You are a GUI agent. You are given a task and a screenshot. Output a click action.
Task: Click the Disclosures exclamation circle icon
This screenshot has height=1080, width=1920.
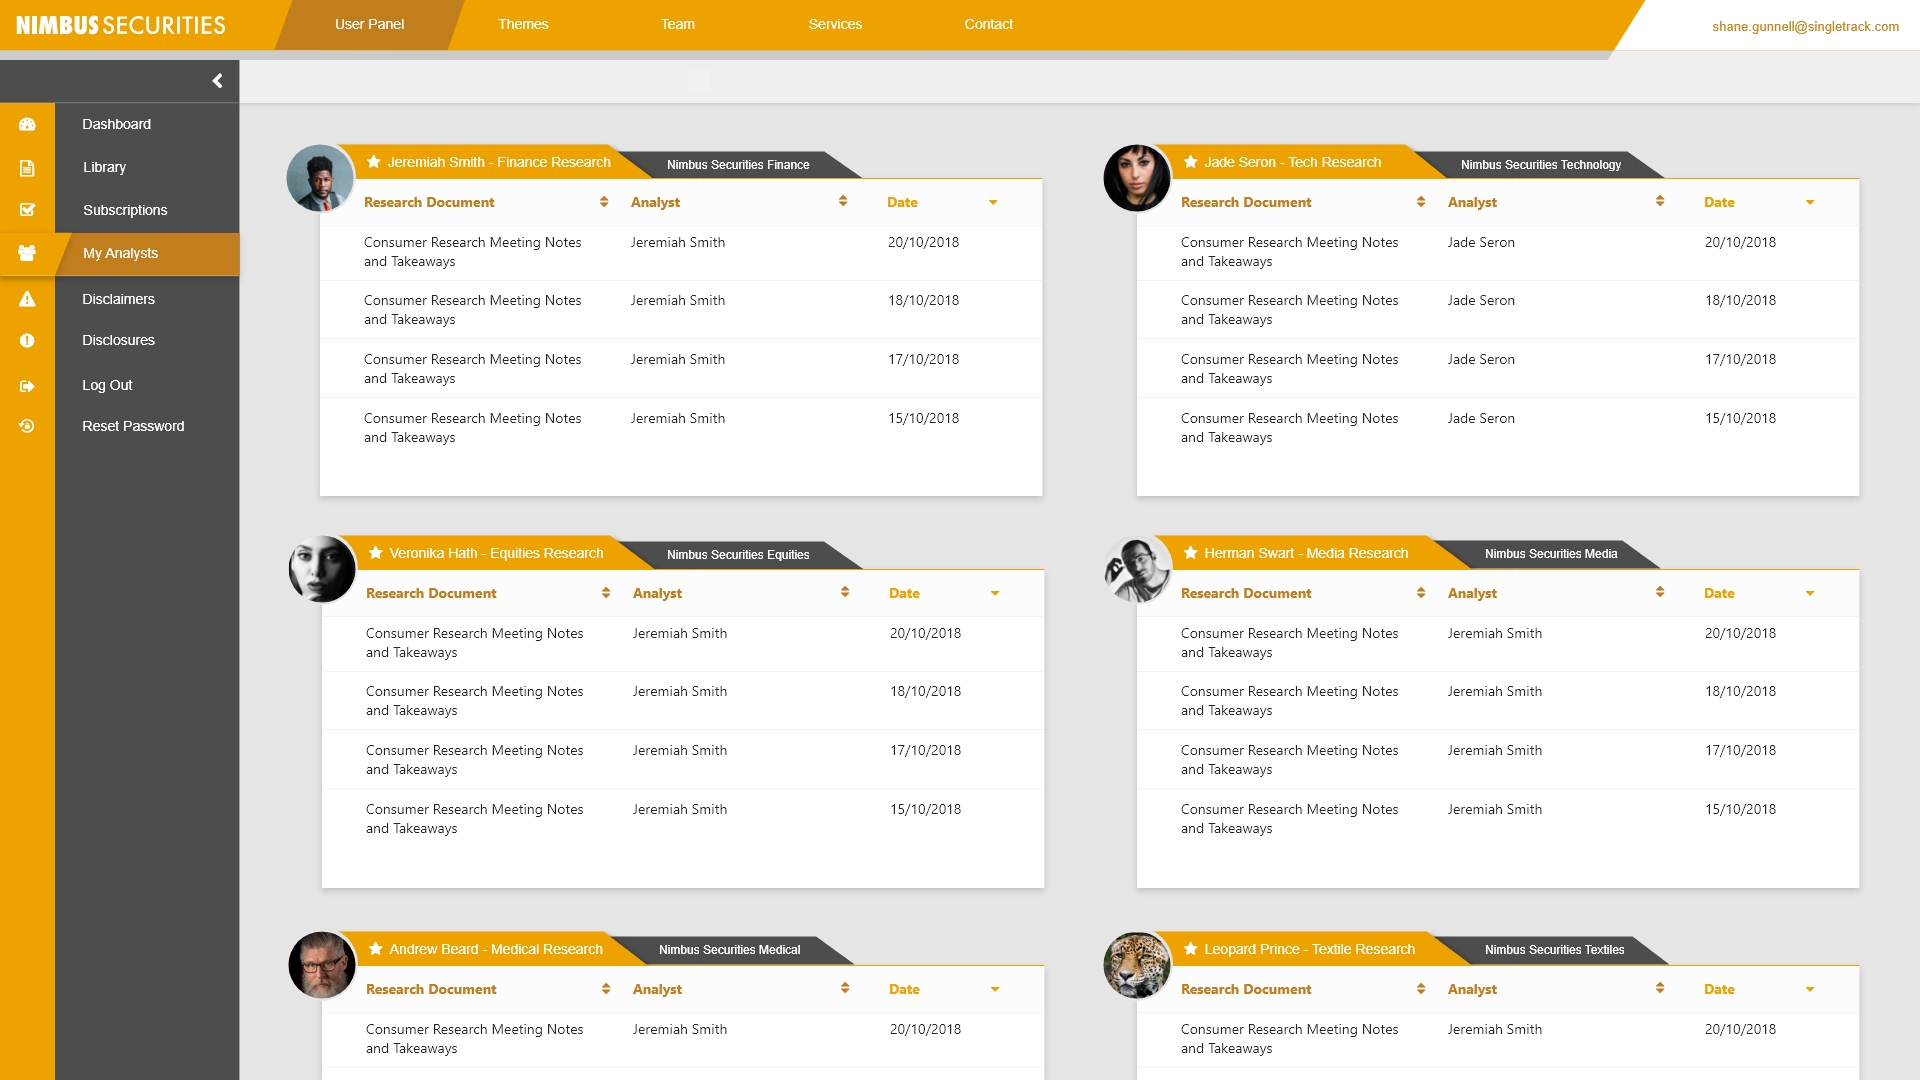click(x=27, y=341)
